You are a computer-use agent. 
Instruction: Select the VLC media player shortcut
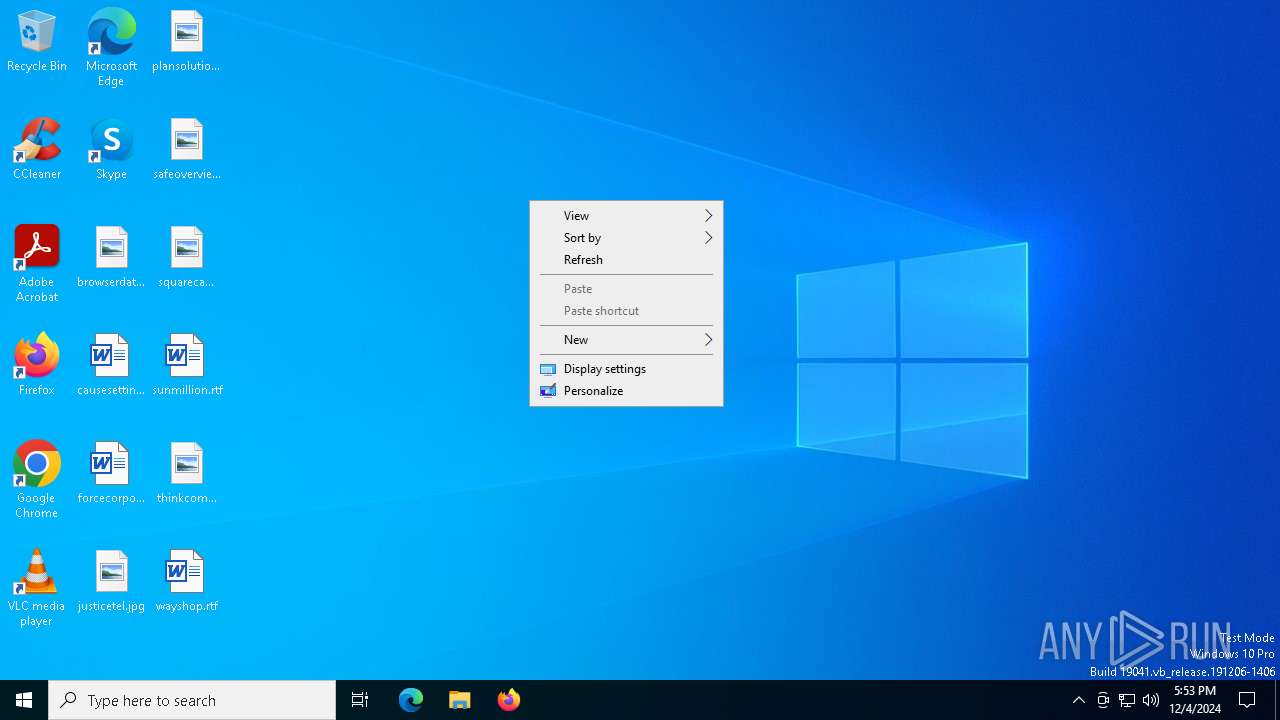click(x=37, y=588)
